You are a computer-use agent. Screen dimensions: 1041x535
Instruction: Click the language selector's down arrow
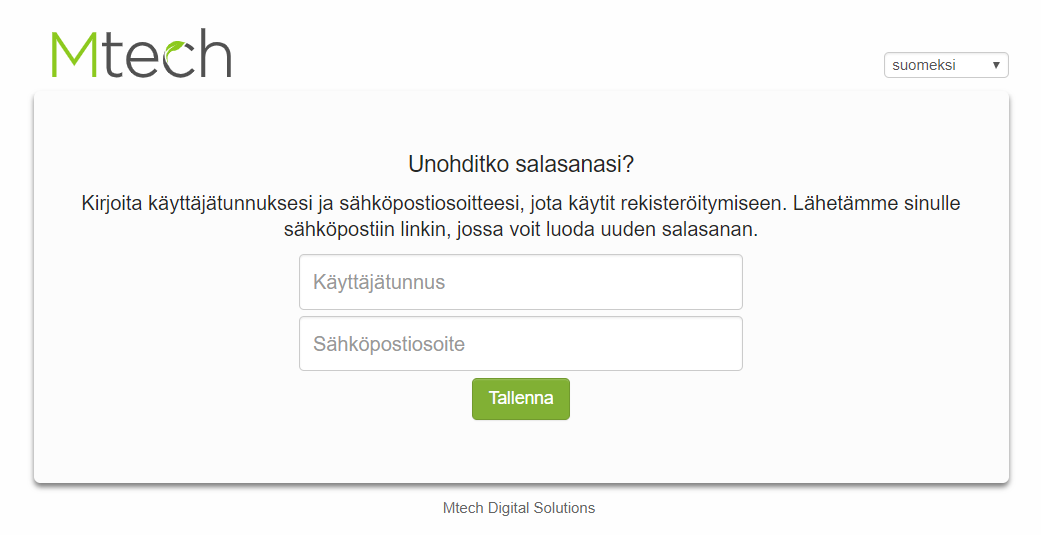996,65
